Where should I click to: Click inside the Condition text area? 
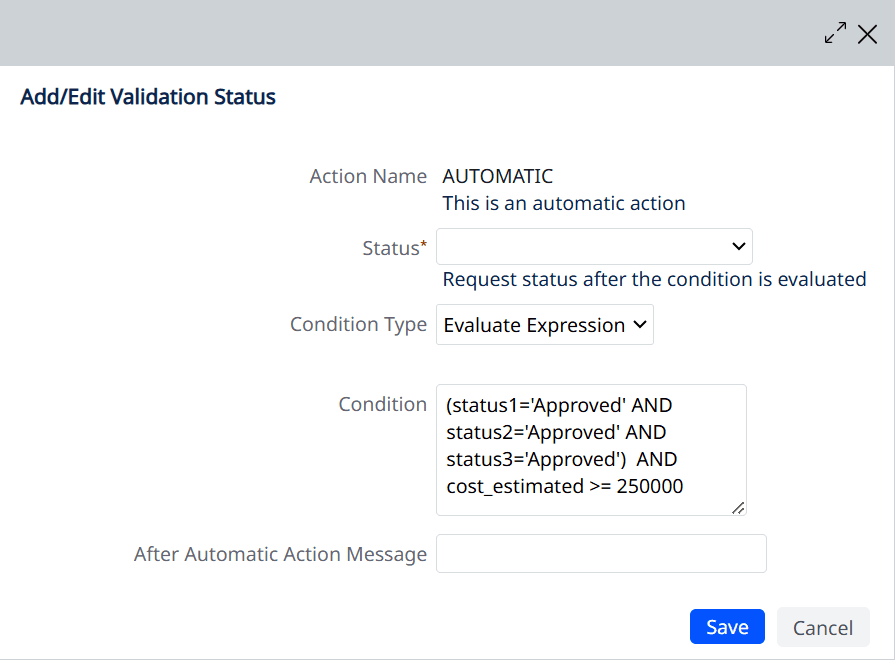click(591, 450)
